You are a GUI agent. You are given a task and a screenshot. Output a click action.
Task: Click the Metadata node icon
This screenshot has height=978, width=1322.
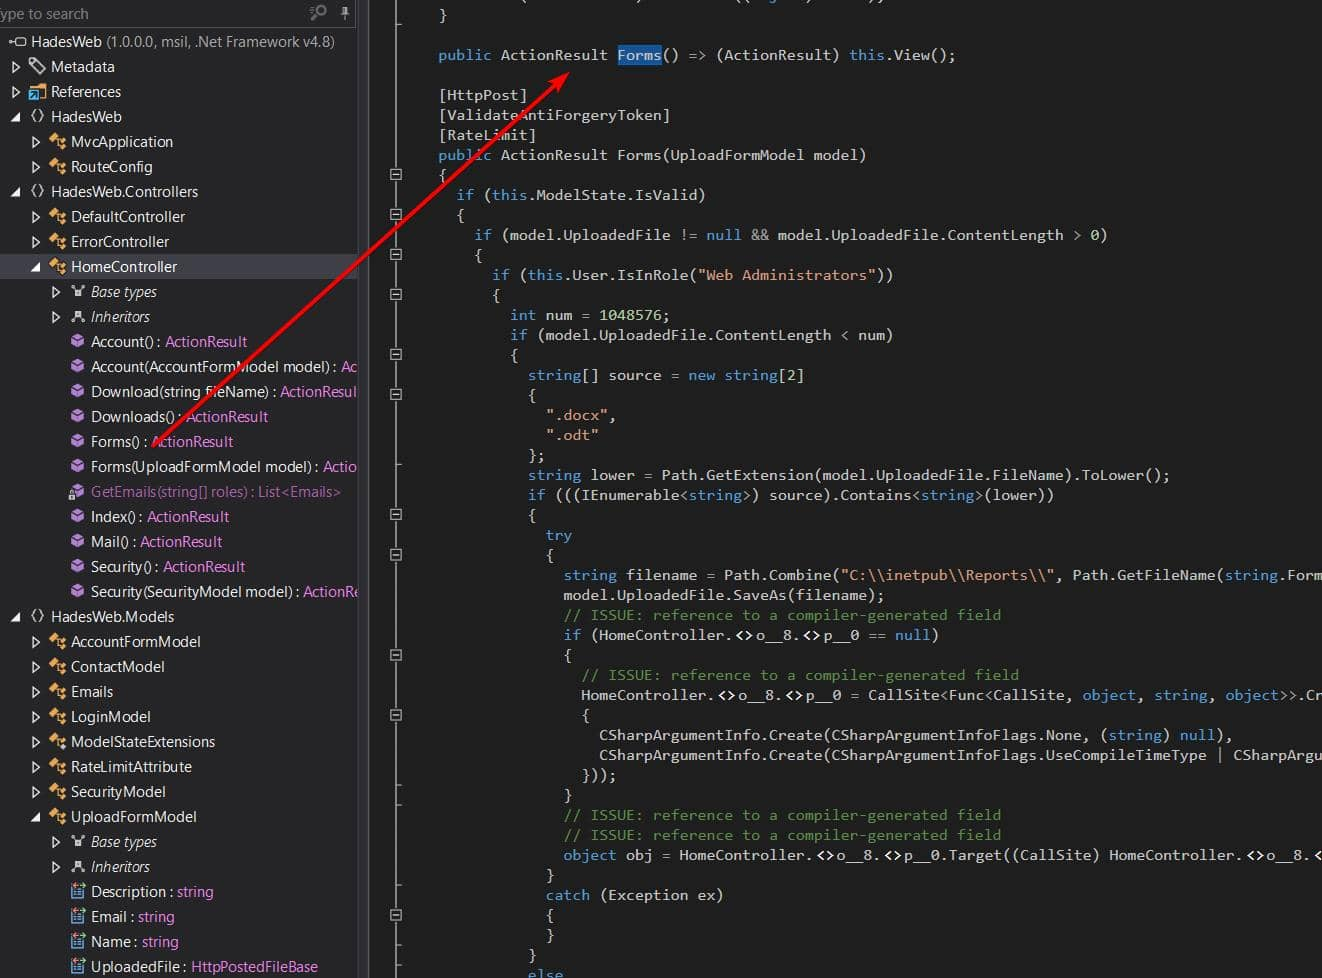(37, 66)
